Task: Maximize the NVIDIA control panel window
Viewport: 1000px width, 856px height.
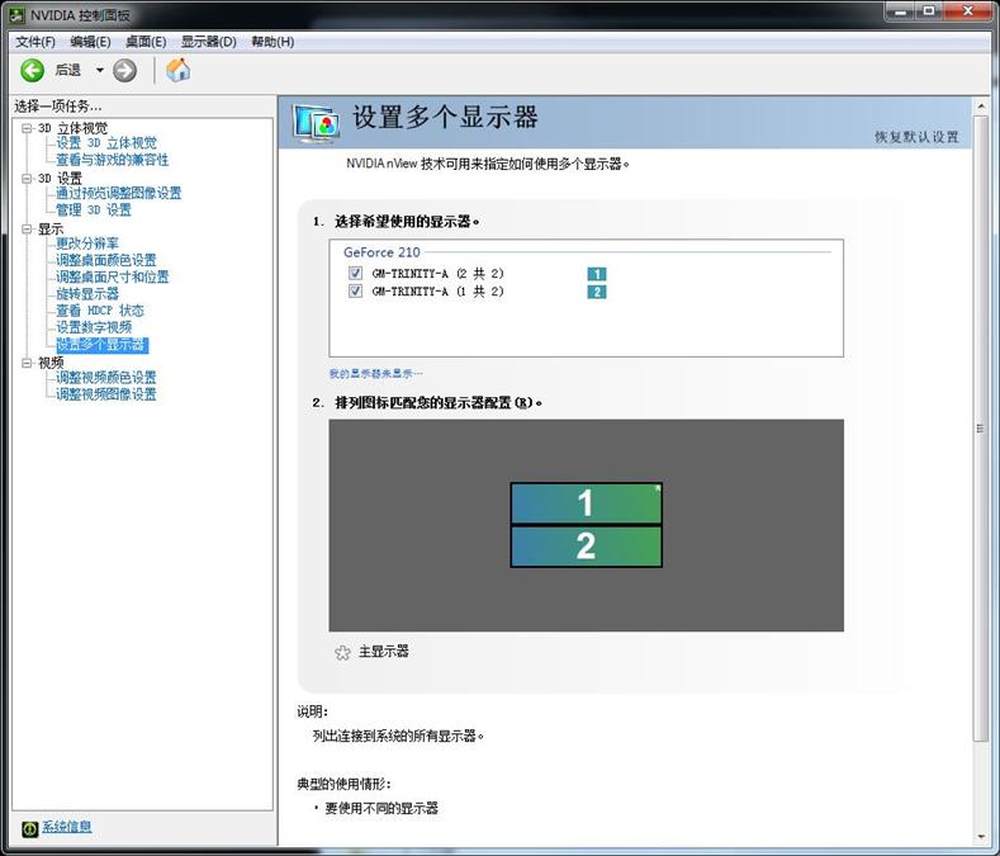Action: [x=929, y=11]
